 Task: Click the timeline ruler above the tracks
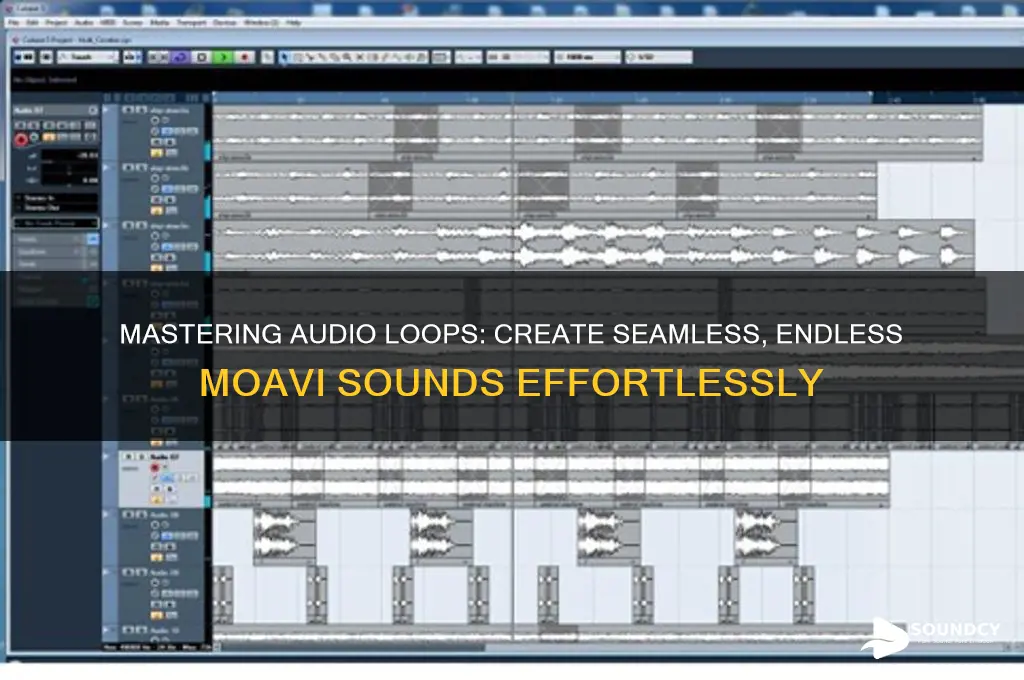pyautogui.click(x=542, y=99)
